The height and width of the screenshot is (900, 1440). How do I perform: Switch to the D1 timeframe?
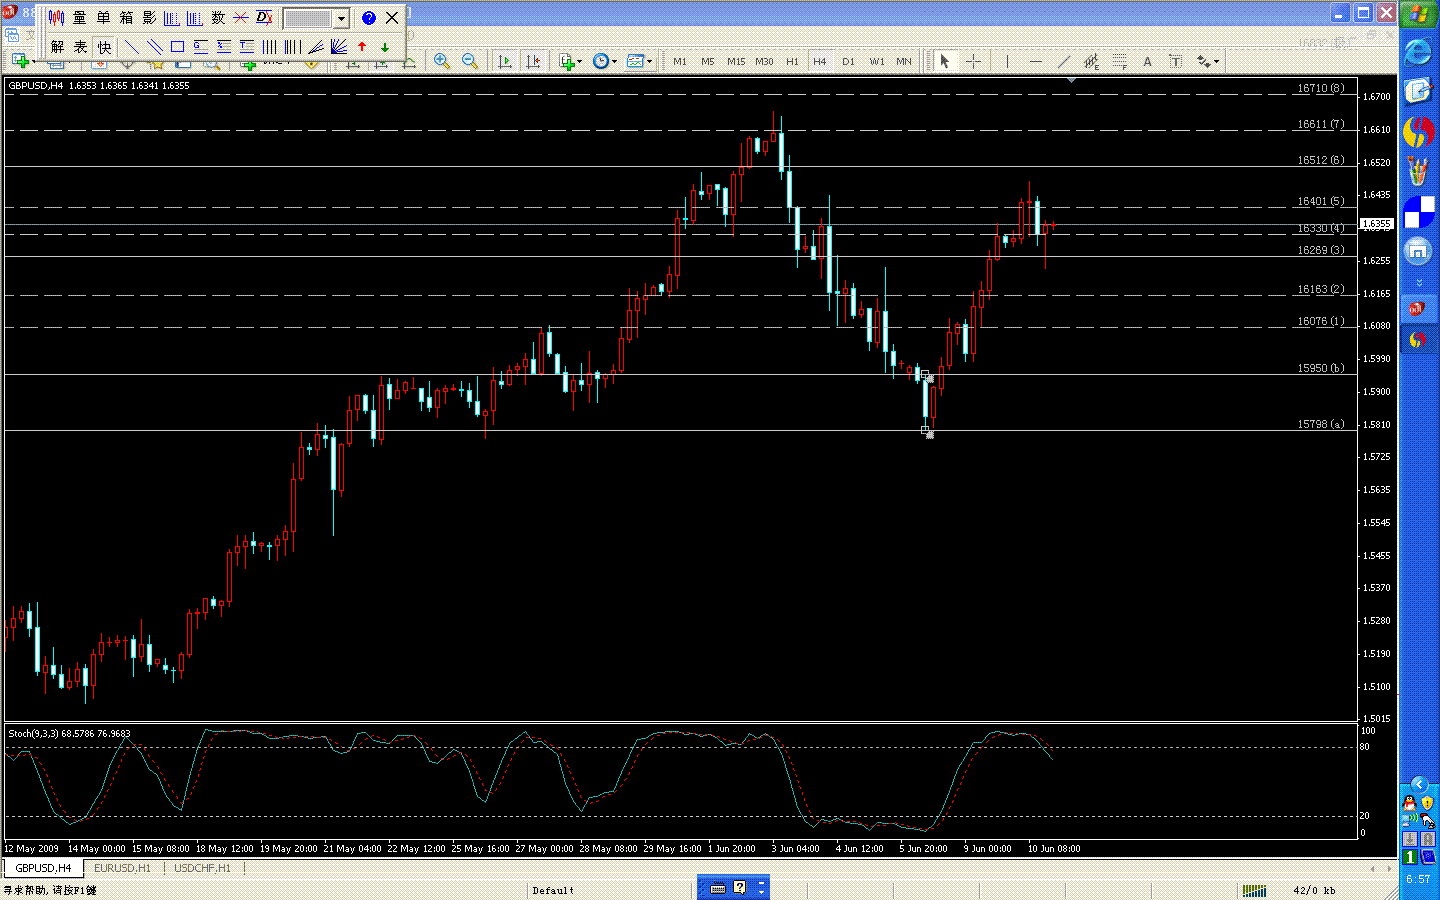848,61
